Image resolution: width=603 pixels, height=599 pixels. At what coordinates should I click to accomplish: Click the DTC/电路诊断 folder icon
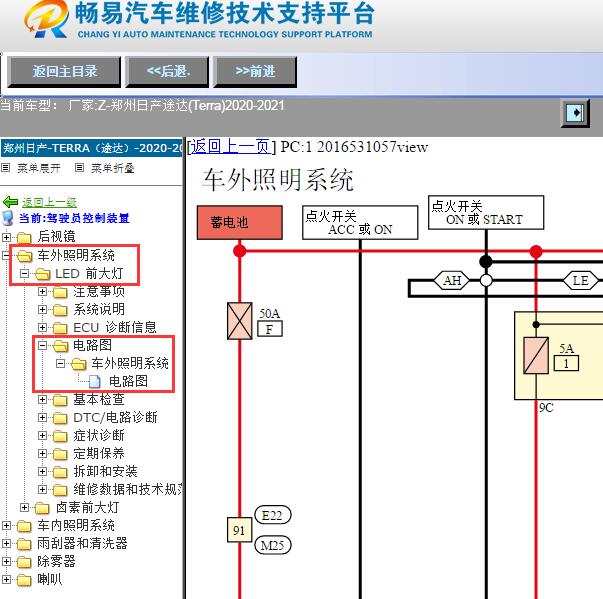pos(60,418)
